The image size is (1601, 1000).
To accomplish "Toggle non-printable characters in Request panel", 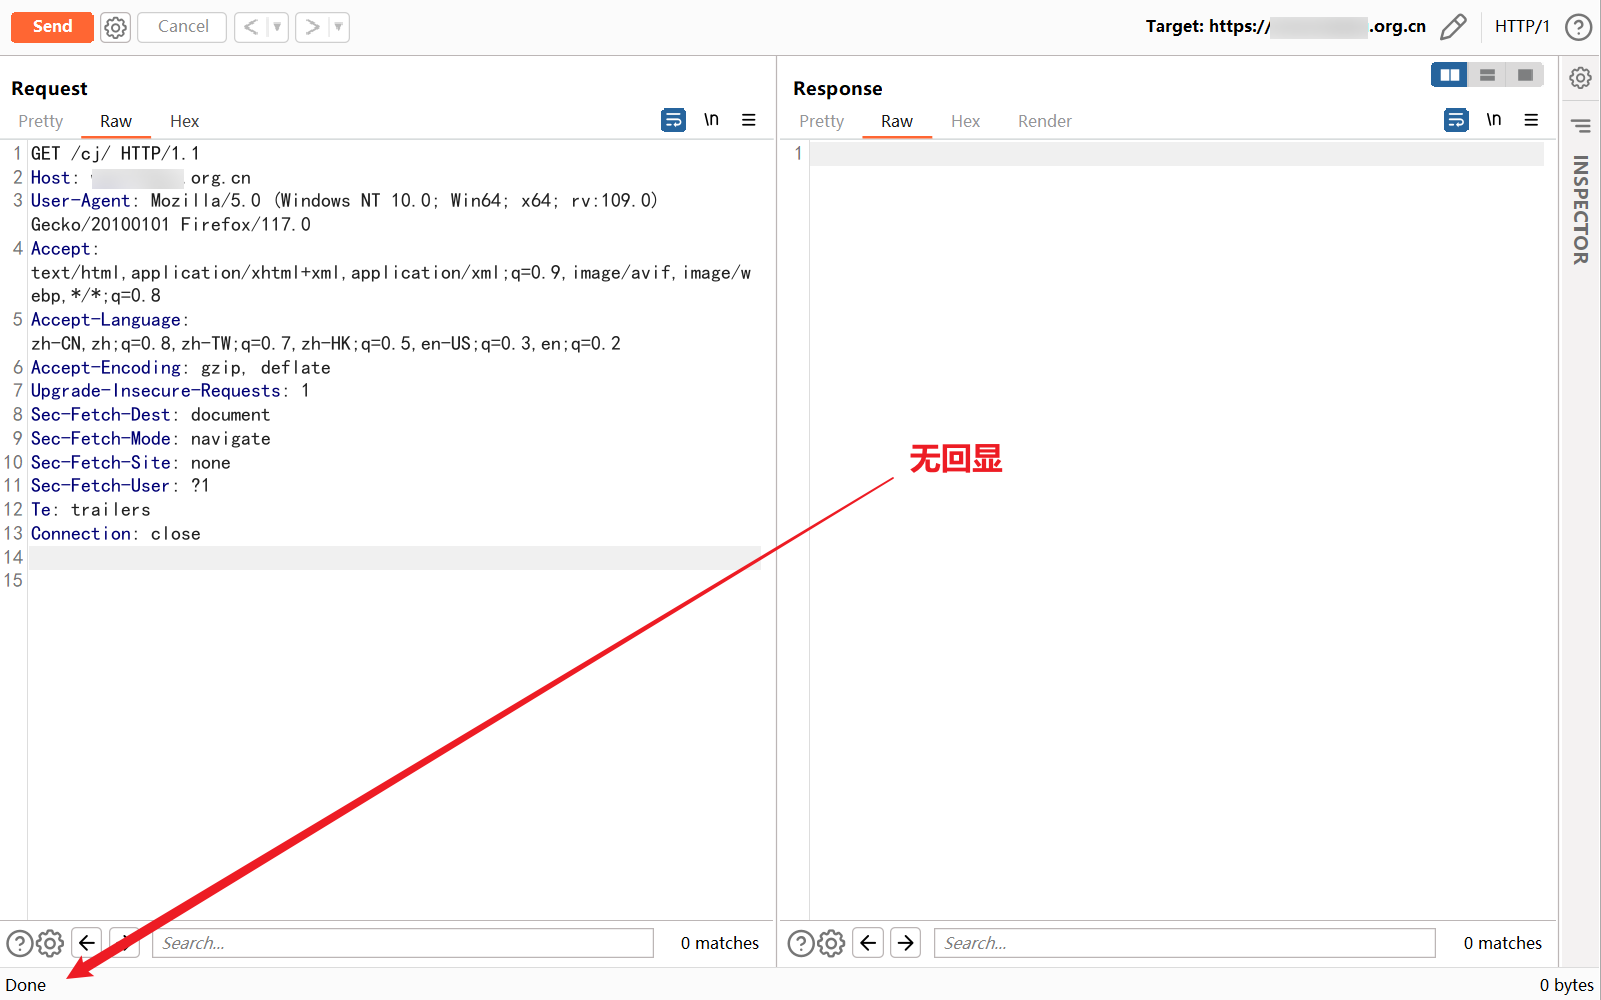I will [711, 120].
